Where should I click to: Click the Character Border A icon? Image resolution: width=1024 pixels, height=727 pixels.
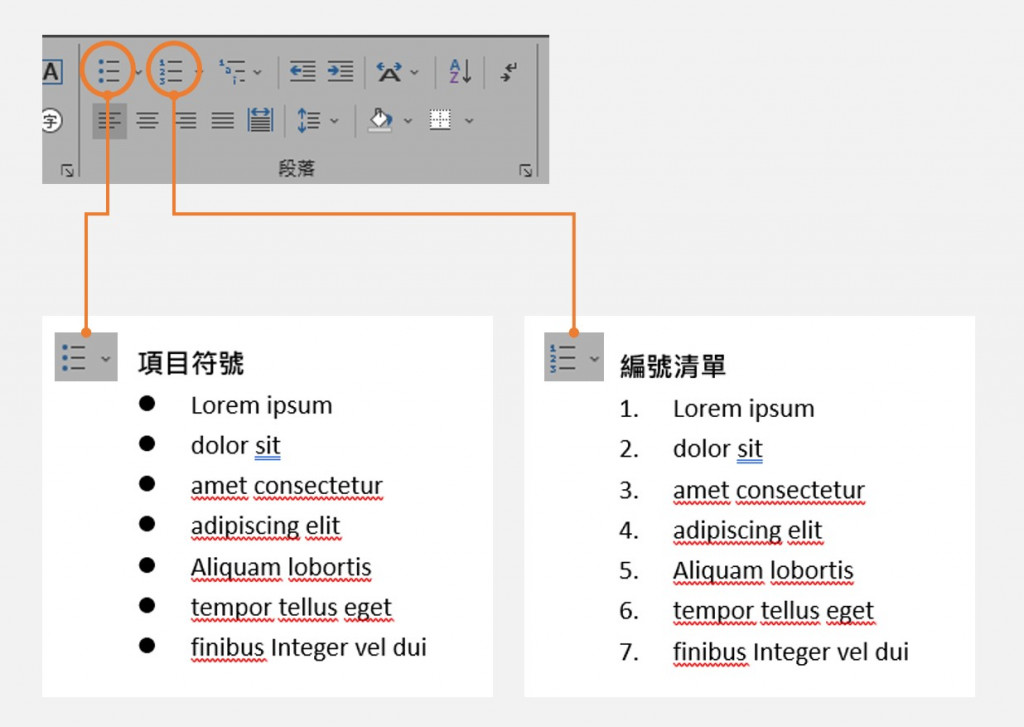pyautogui.click(x=52, y=72)
